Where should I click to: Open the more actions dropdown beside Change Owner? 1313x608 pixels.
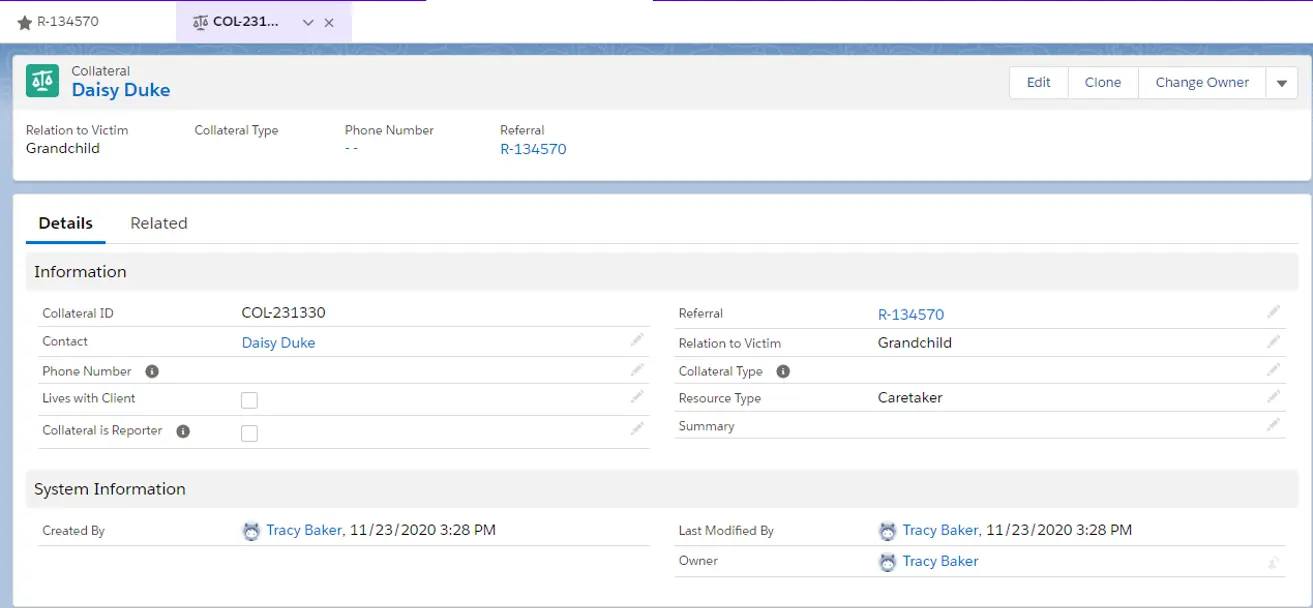click(1282, 83)
